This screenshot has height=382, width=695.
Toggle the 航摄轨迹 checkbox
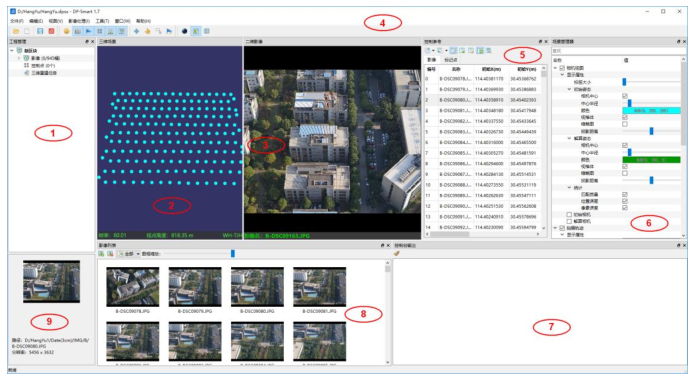pos(562,228)
